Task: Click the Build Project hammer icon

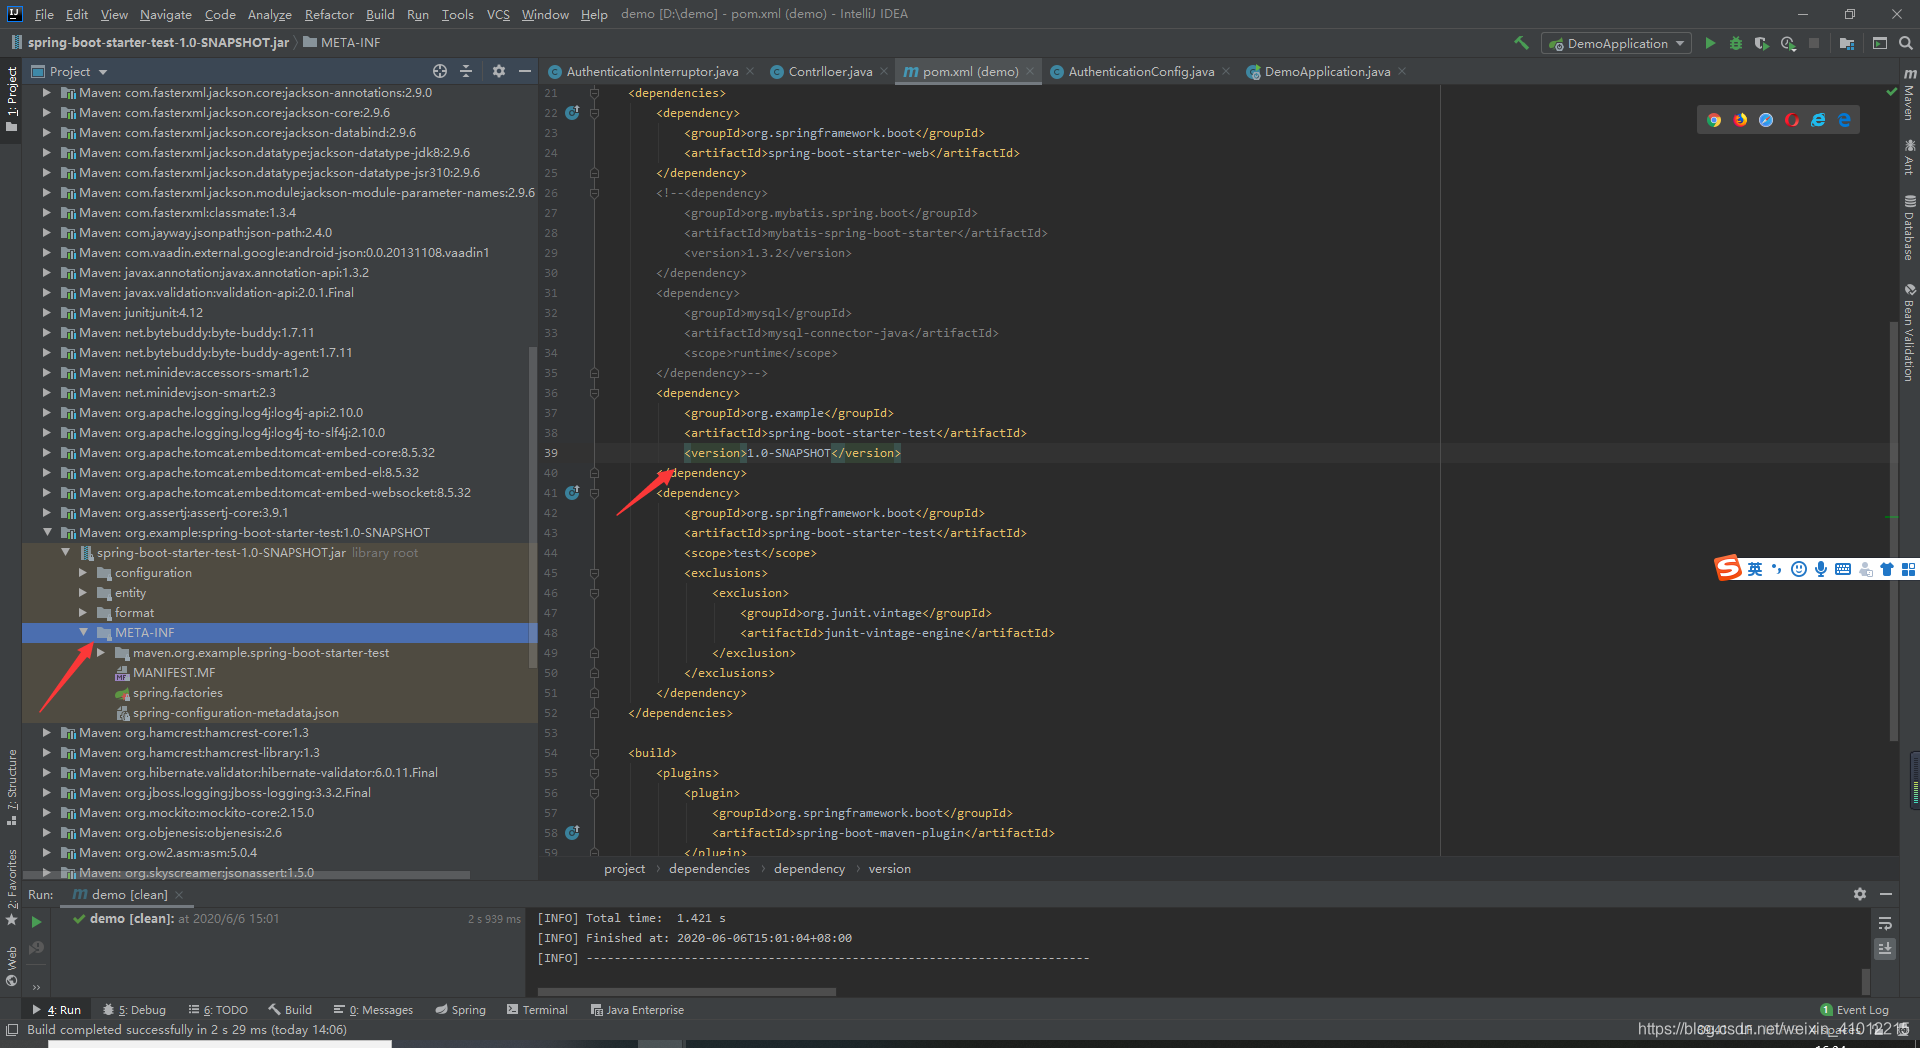Action: click(x=1521, y=43)
